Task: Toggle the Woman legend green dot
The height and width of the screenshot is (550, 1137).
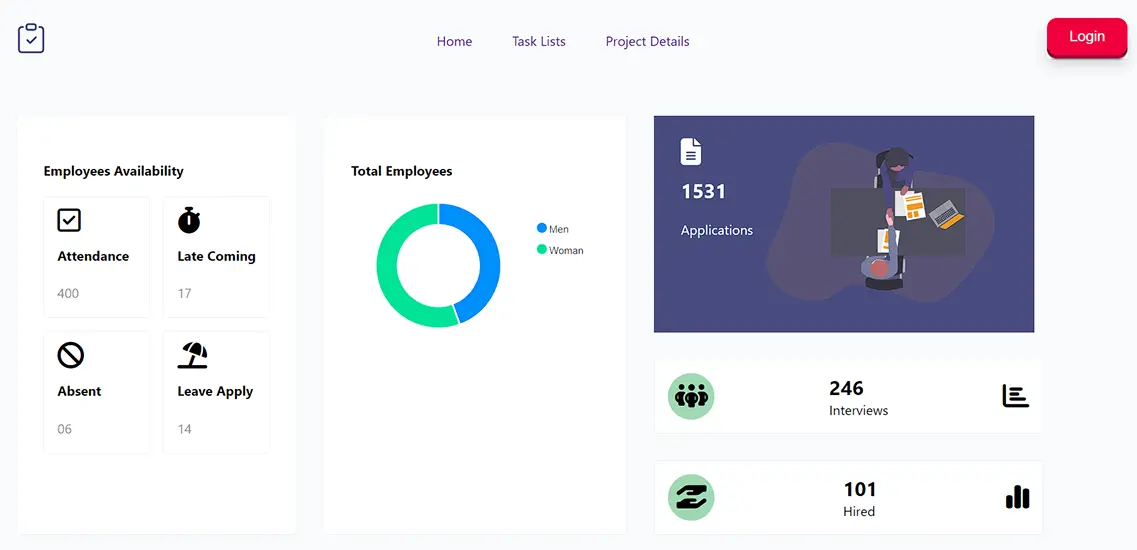Action: [x=541, y=250]
